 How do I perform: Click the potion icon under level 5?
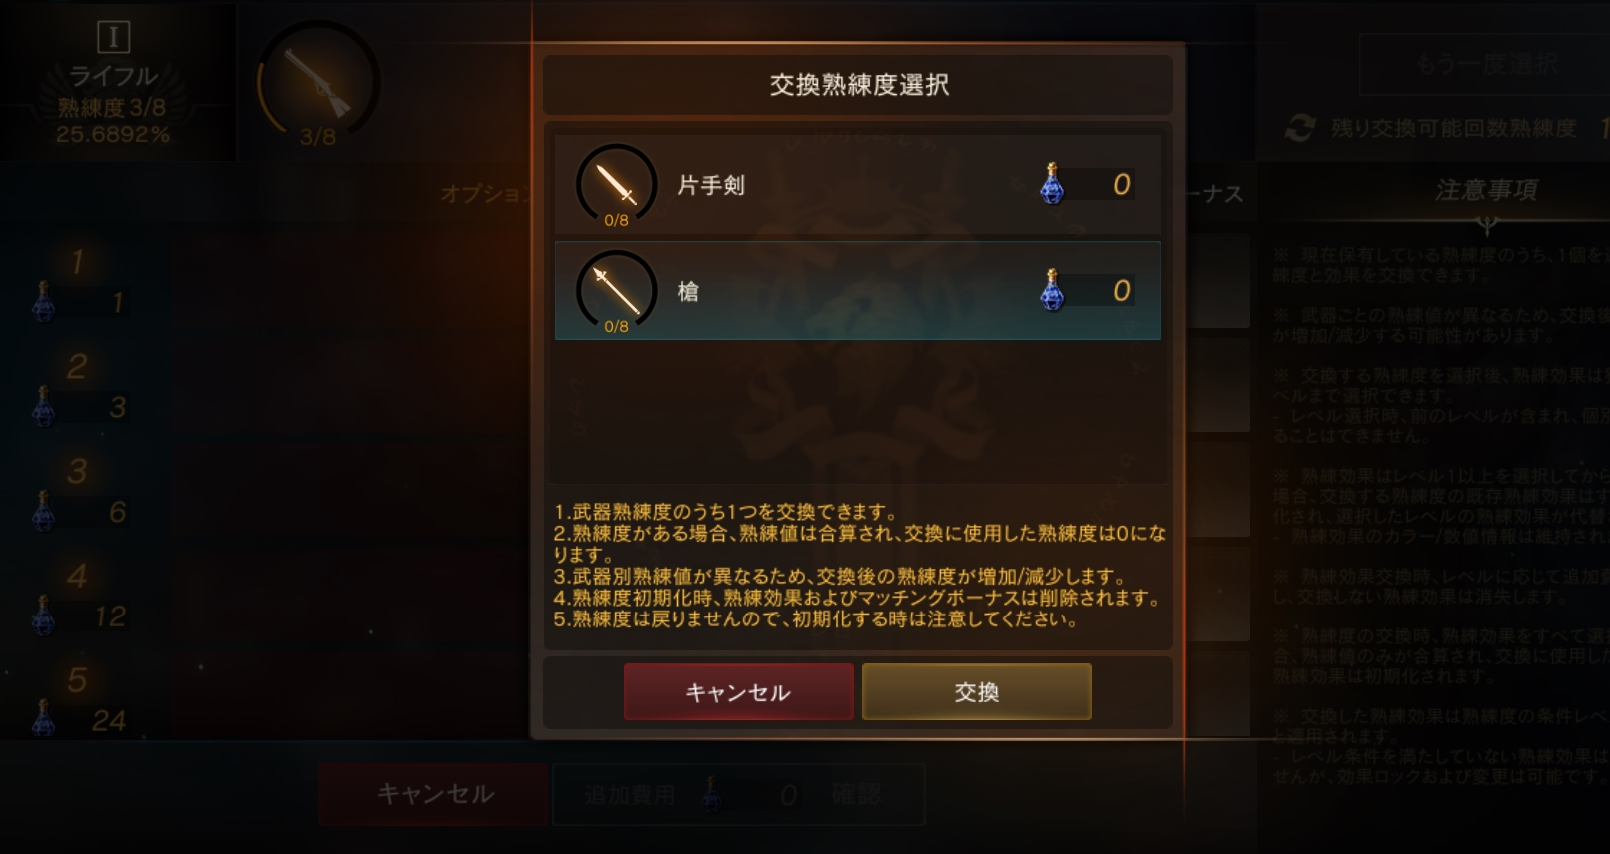click(x=44, y=718)
